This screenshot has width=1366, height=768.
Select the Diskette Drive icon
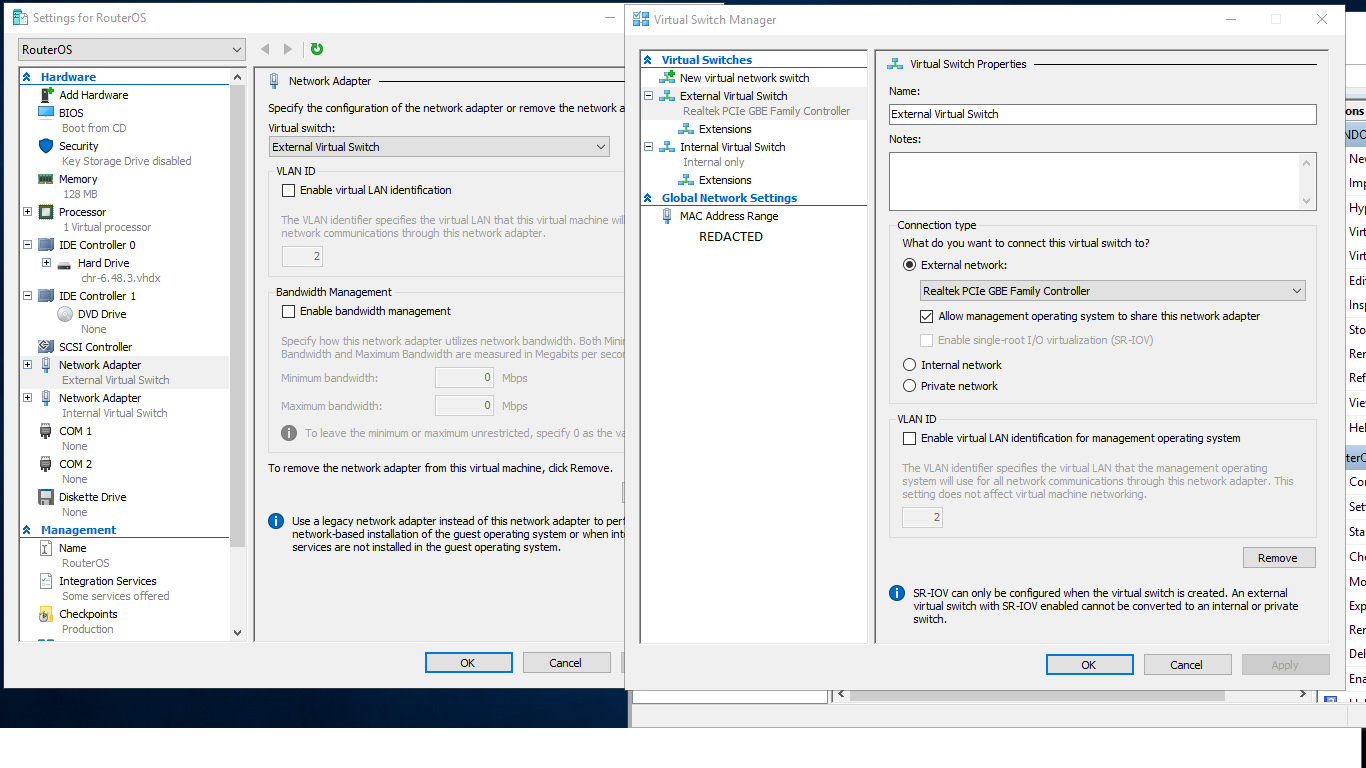point(45,497)
